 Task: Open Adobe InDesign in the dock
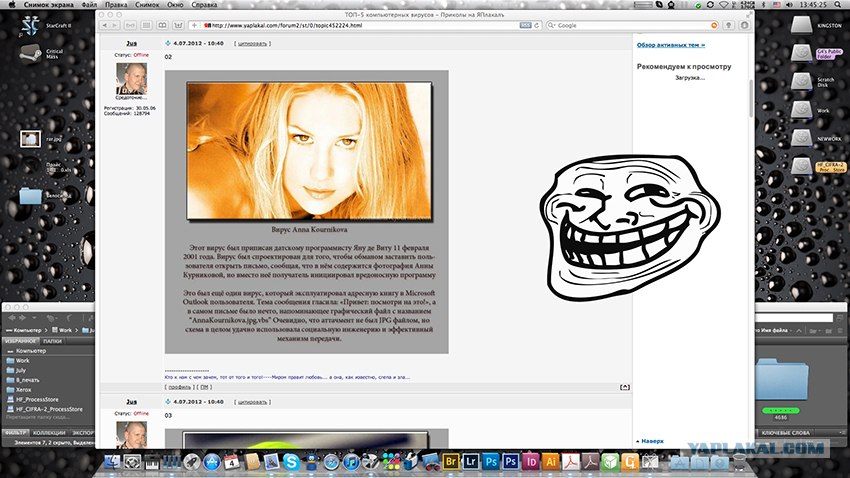[531, 462]
